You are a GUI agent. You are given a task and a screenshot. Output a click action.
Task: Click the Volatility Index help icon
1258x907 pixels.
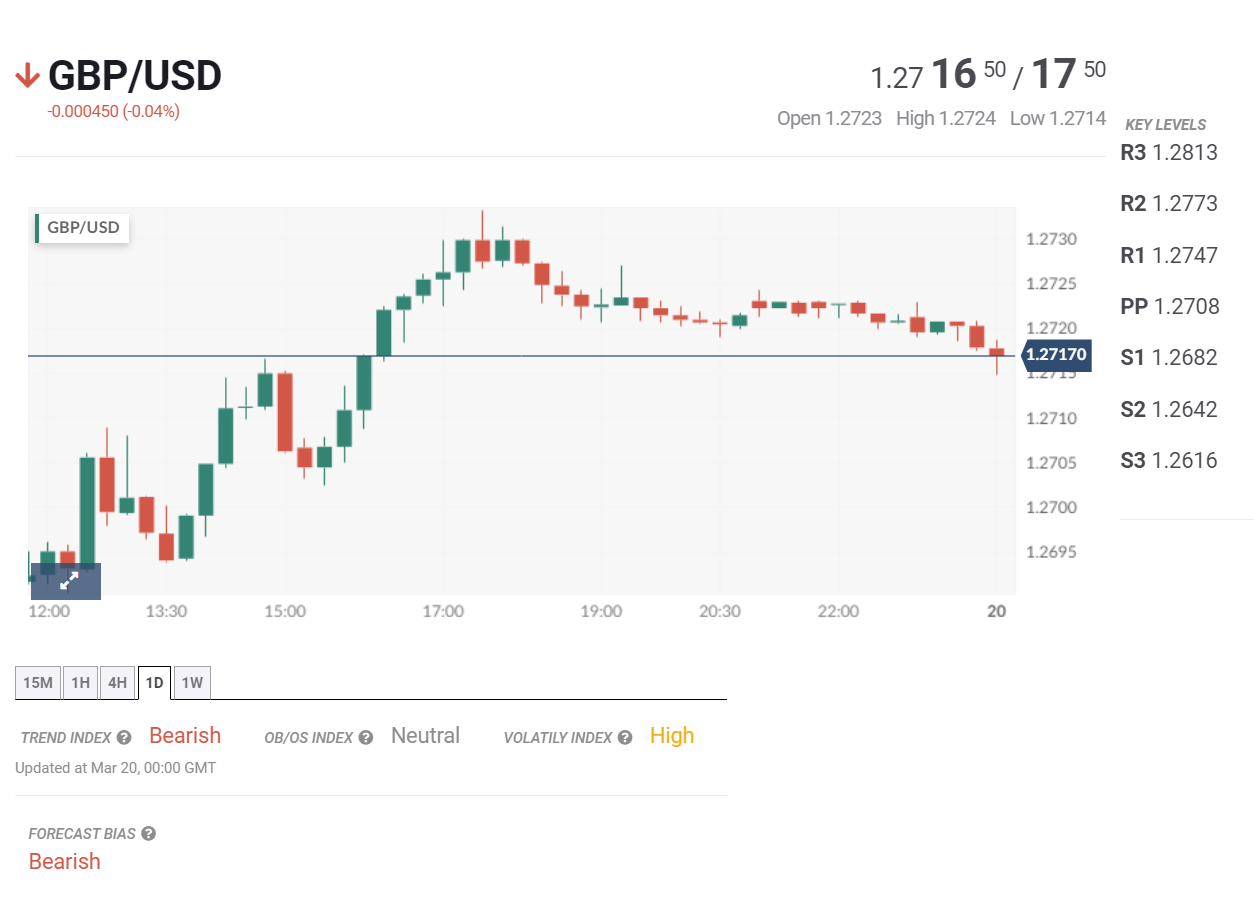click(x=625, y=738)
